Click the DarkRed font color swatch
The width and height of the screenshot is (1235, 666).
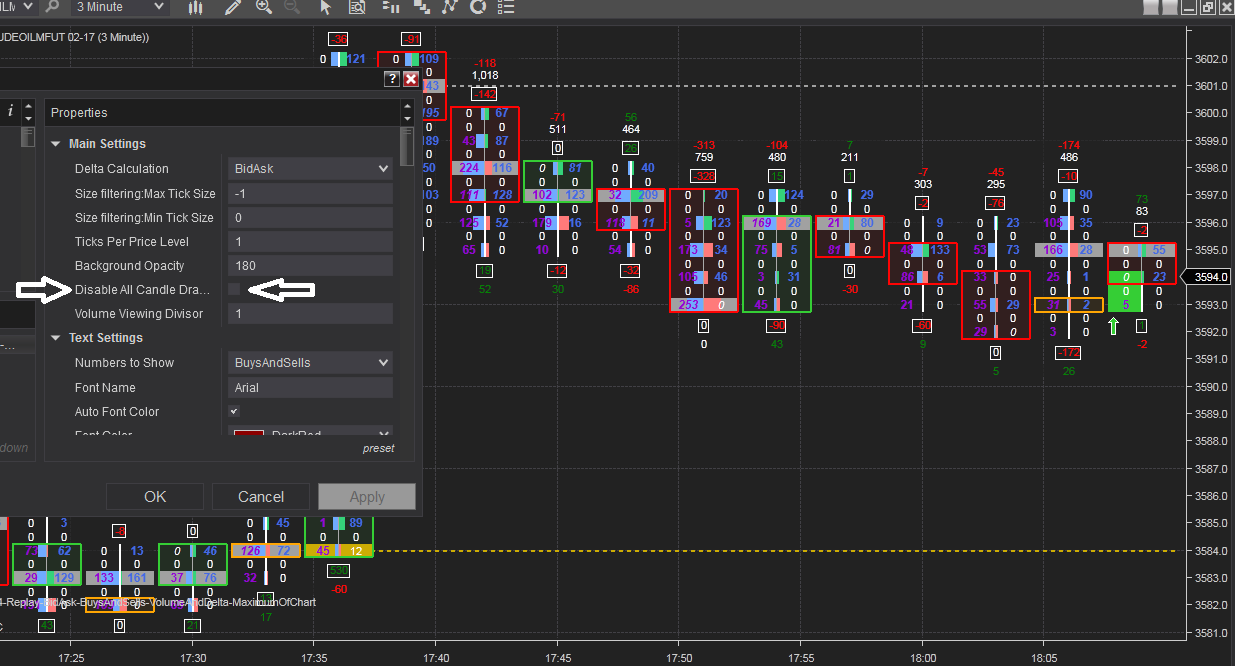click(248, 434)
